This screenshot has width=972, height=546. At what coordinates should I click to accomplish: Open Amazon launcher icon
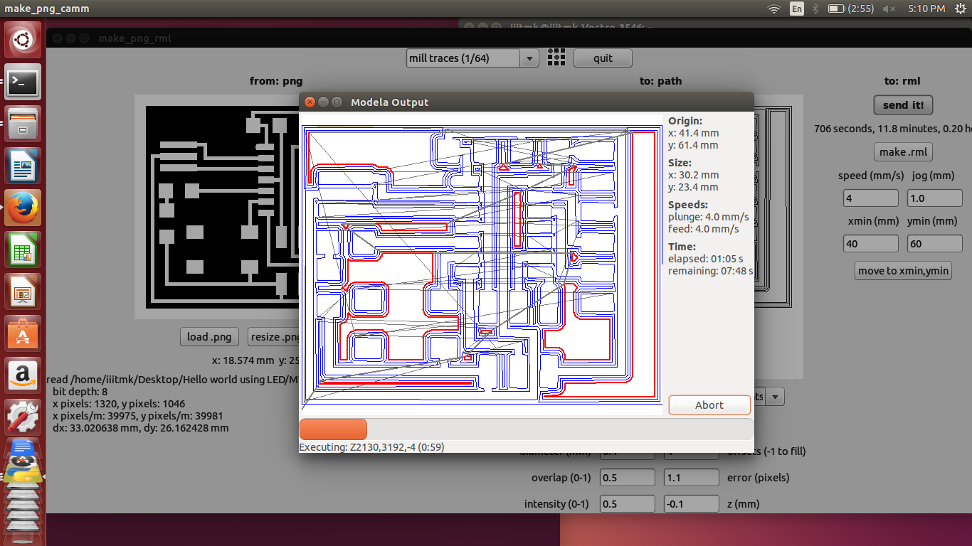[23, 376]
